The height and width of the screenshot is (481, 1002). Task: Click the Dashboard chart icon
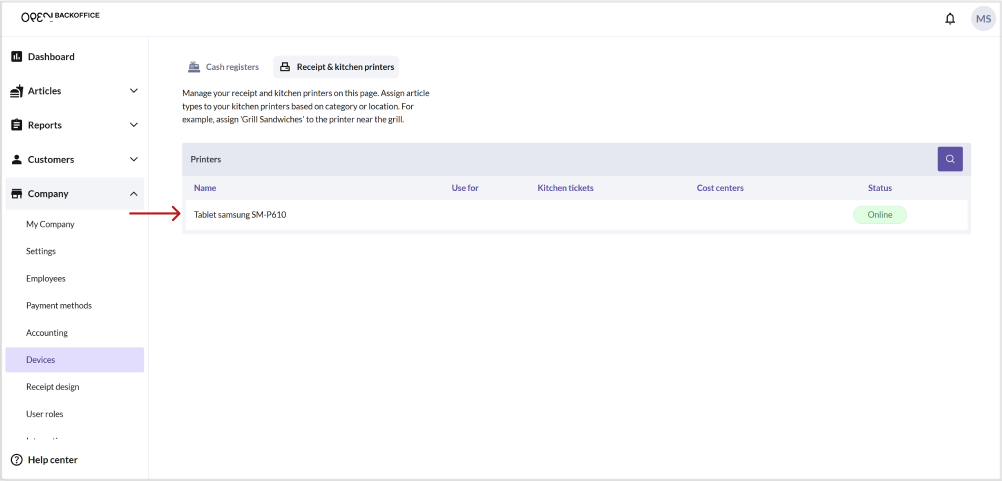17,57
